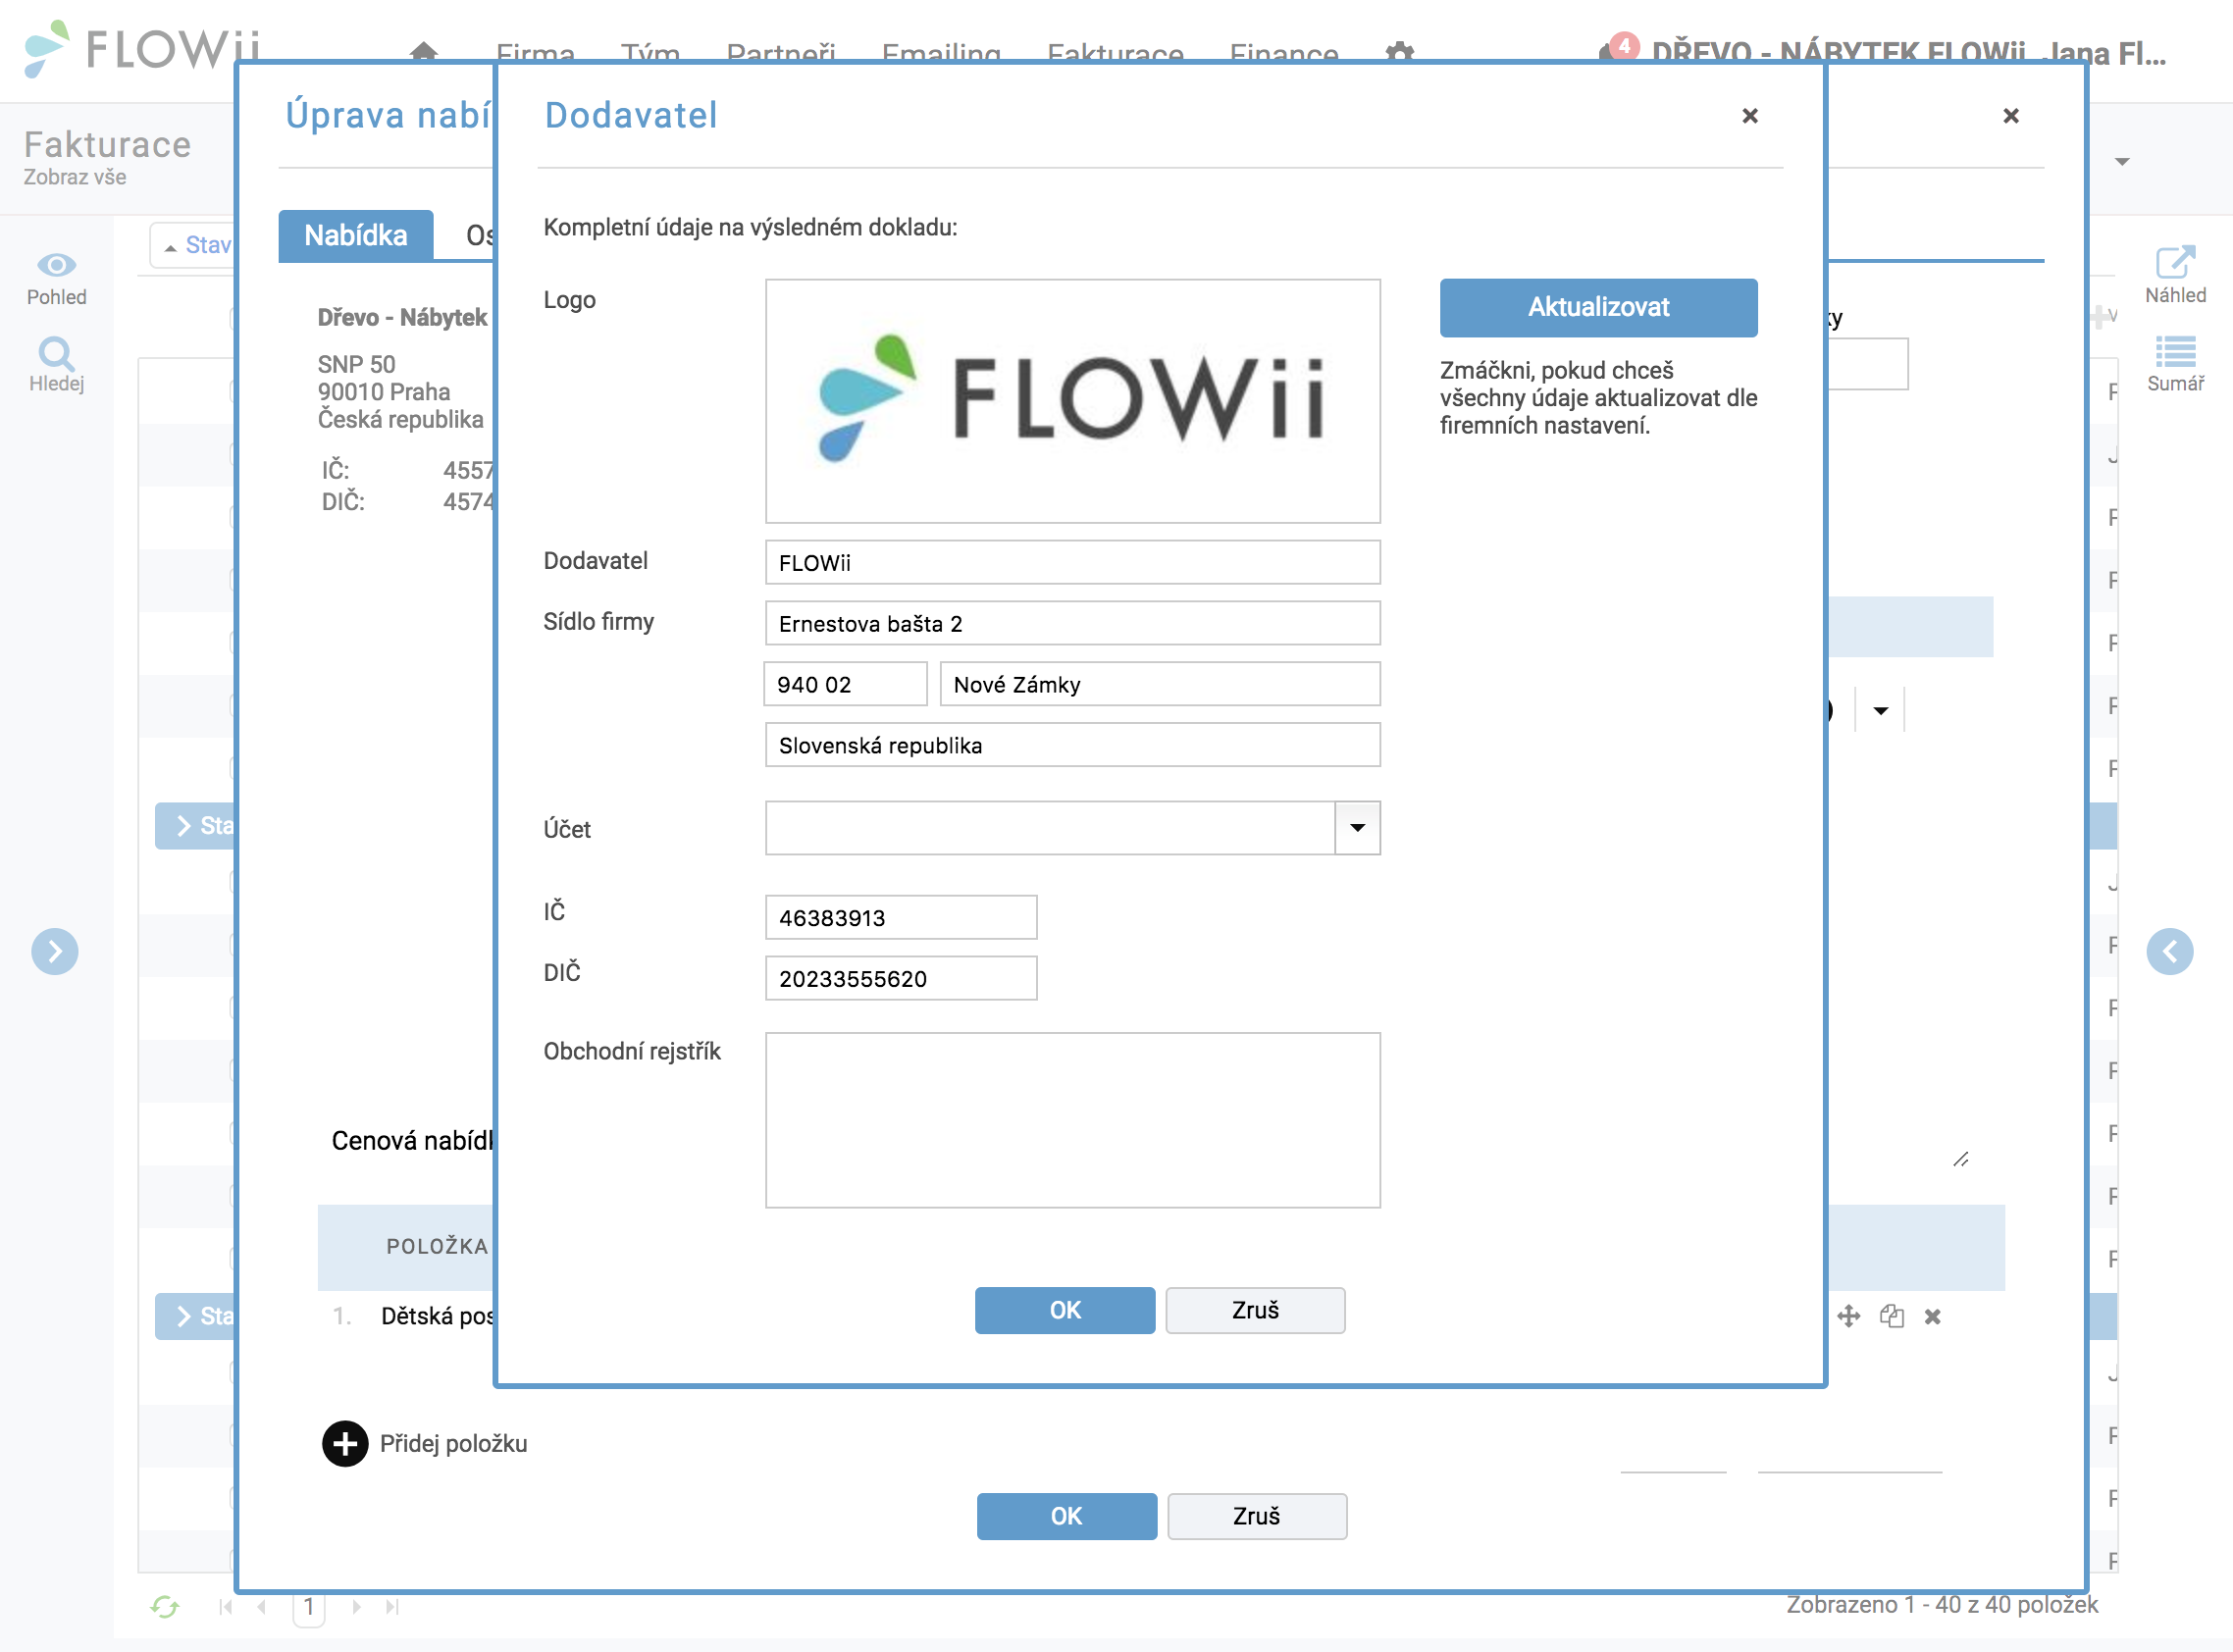Close the Dodavatel dialog
2233x1652 pixels.
click(x=1750, y=116)
